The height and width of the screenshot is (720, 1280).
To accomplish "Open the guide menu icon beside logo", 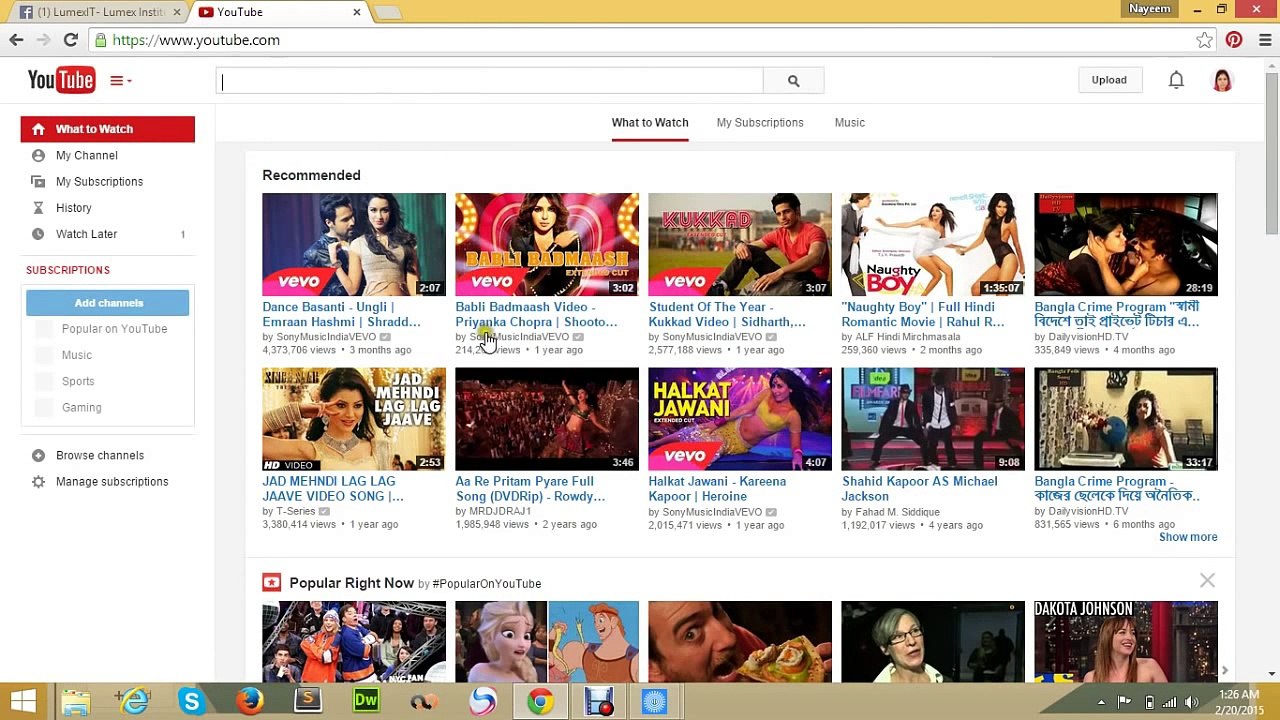I will (x=120, y=81).
